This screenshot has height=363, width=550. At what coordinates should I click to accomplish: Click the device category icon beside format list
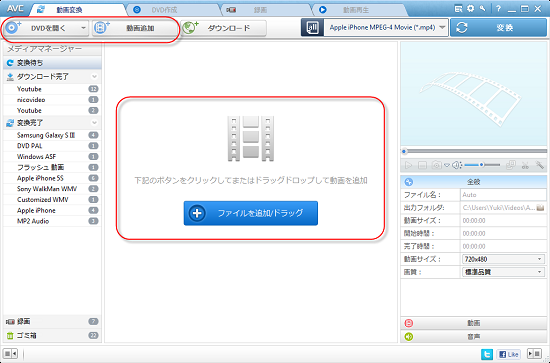[312, 27]
